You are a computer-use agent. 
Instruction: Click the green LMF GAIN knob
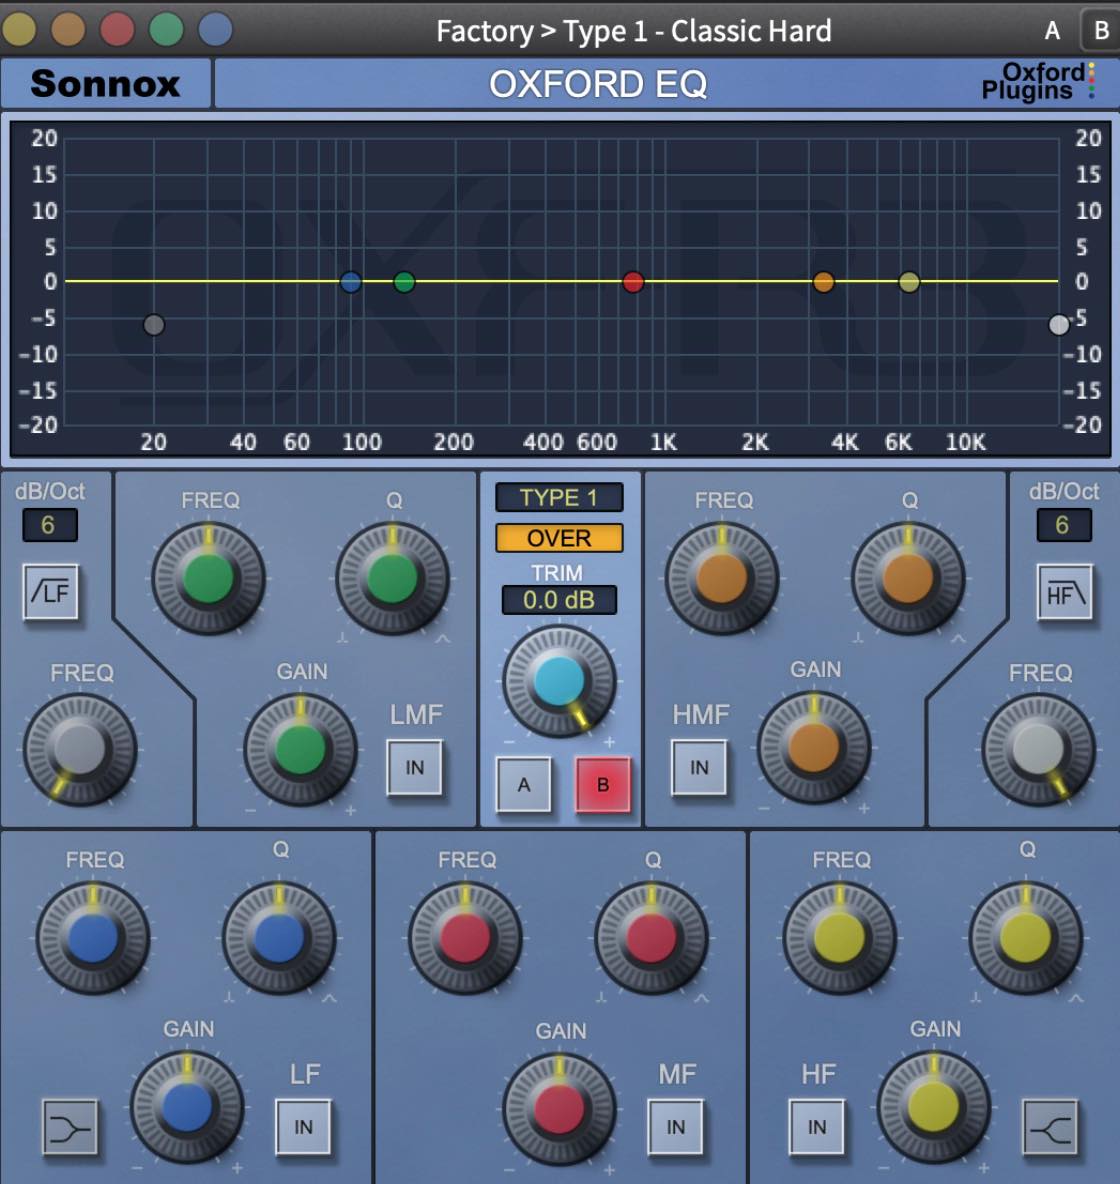(x=300, y=749)
